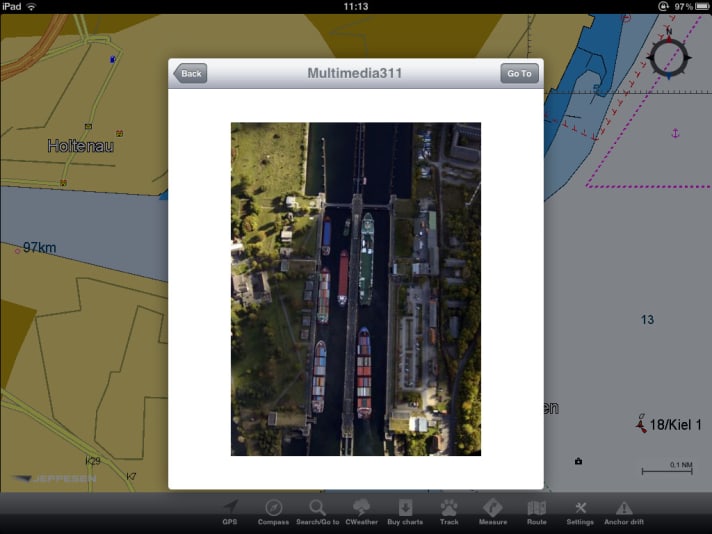This screenshot has height=534, width=712.
Task: Tap the 97km canal distance marker
Action: [39, 247]
